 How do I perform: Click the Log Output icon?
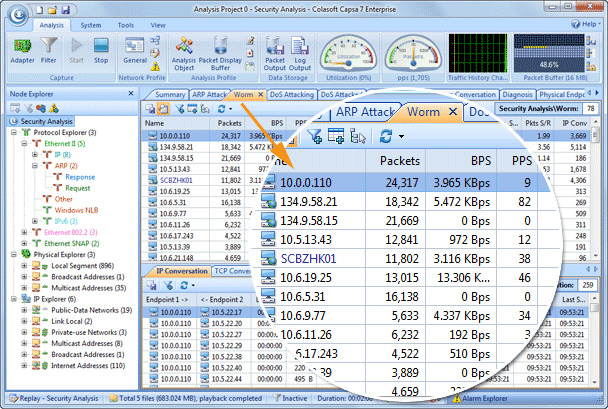click(300, 54)
